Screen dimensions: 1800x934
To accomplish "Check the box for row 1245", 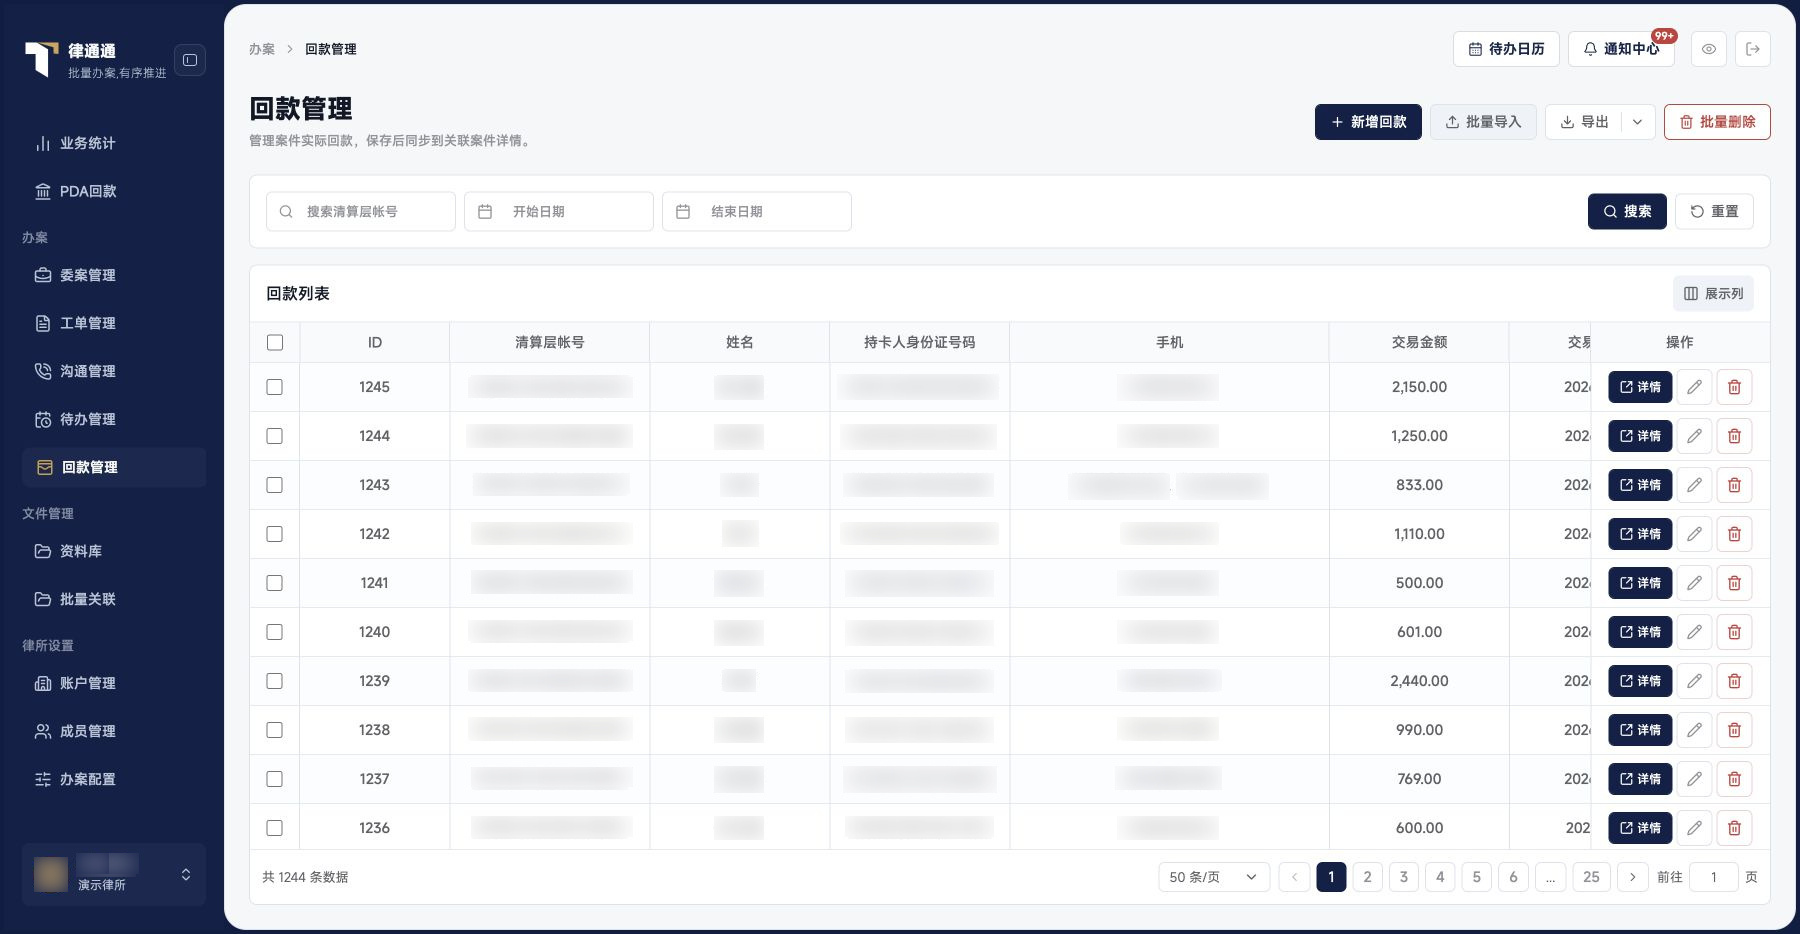I will coord(275,387).
